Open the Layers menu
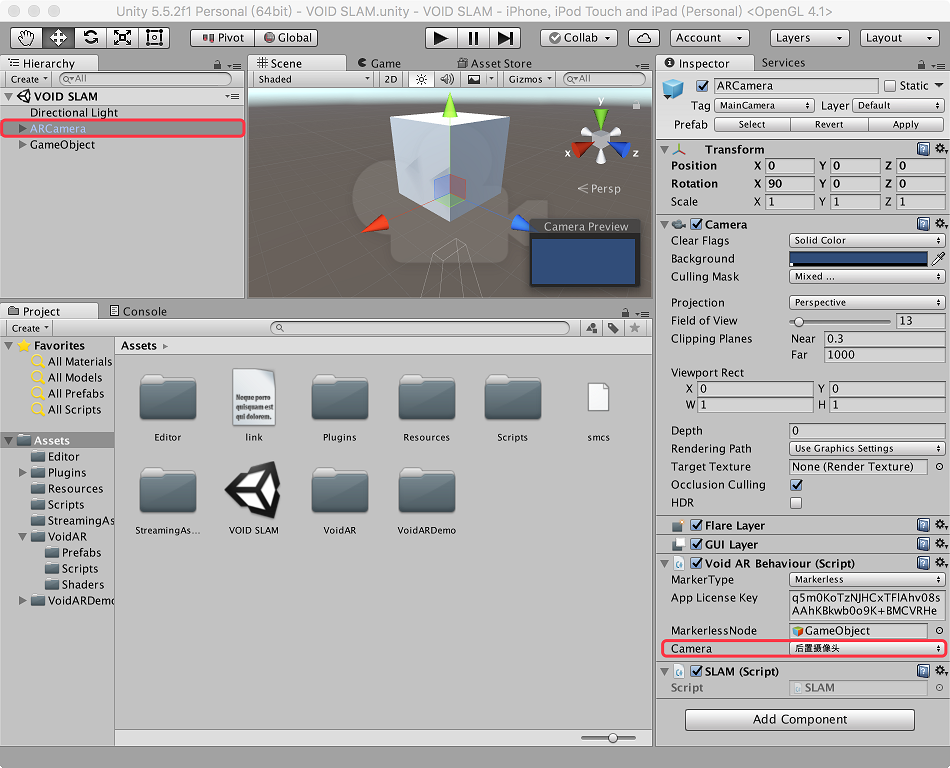This screenshot has height=768, width=950. 809,38
